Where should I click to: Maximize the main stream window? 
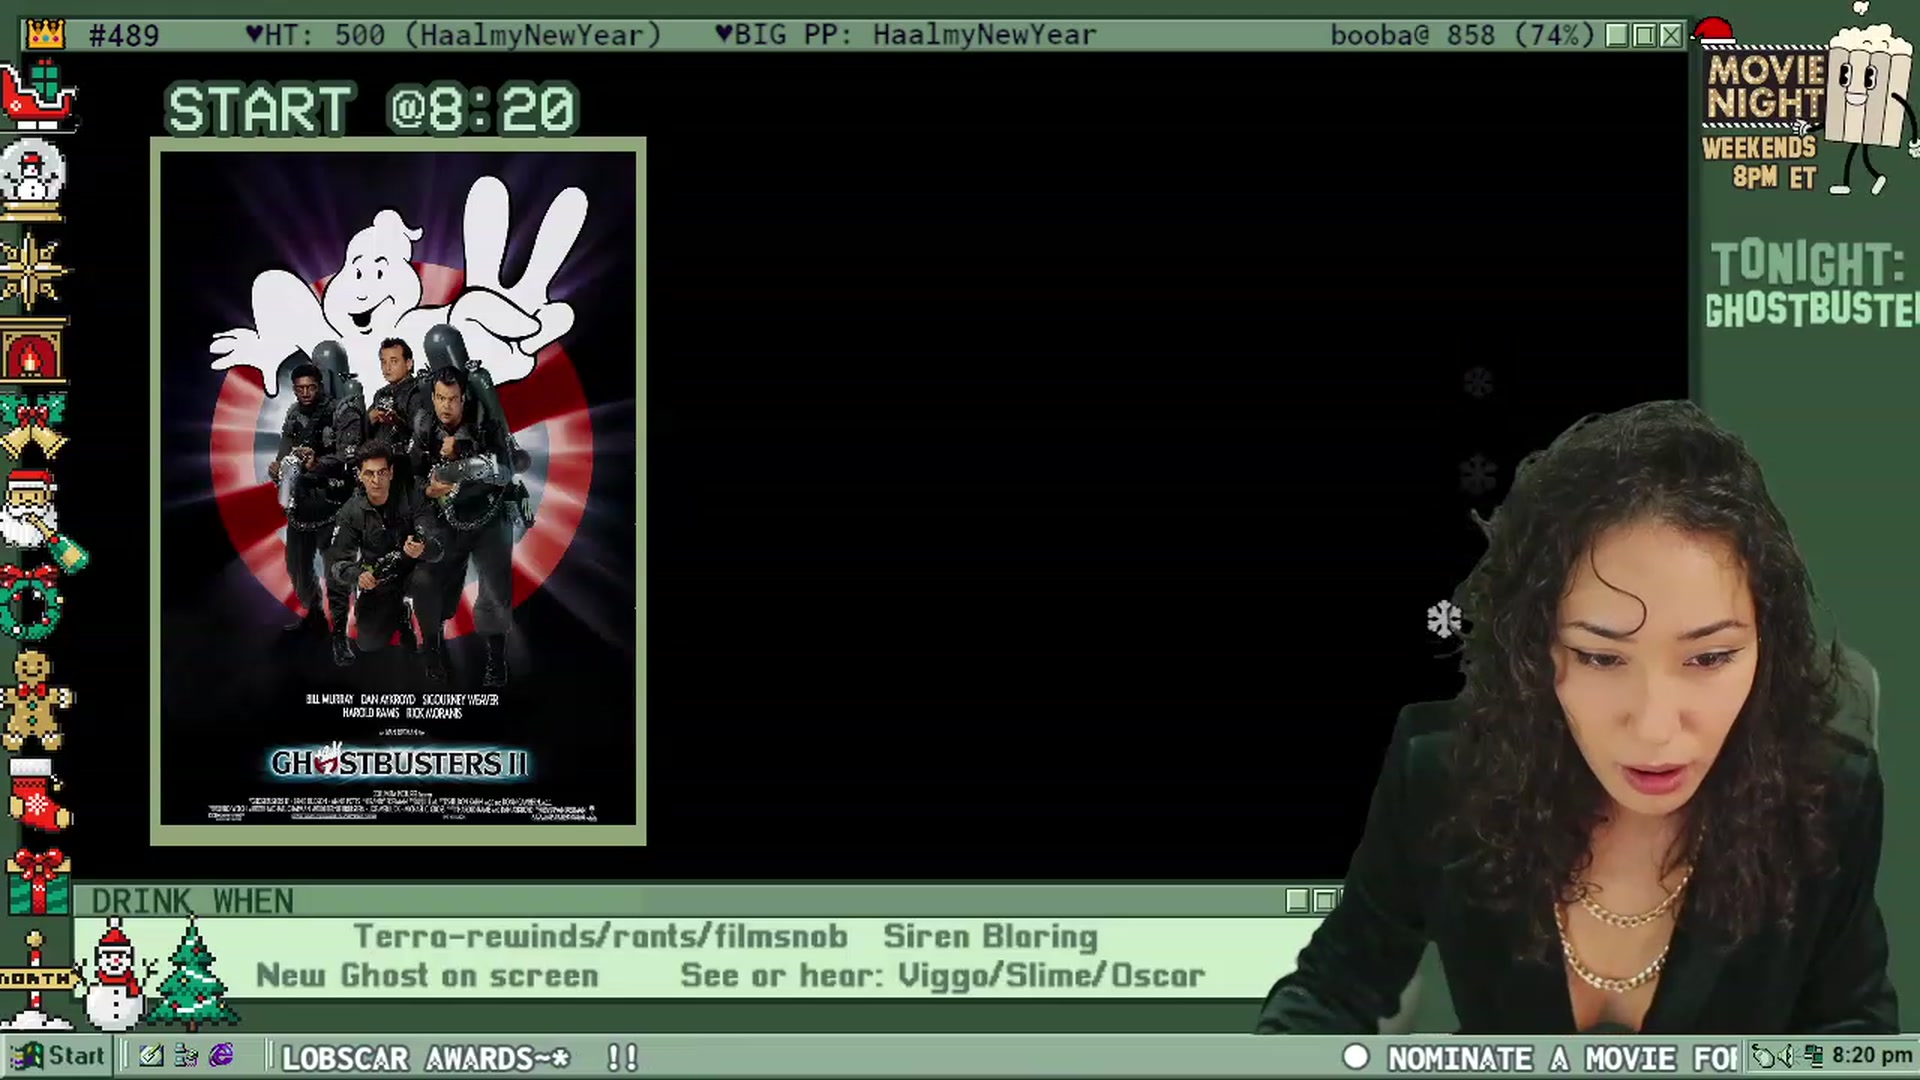pyautogui.click(x=1644, y=36)
